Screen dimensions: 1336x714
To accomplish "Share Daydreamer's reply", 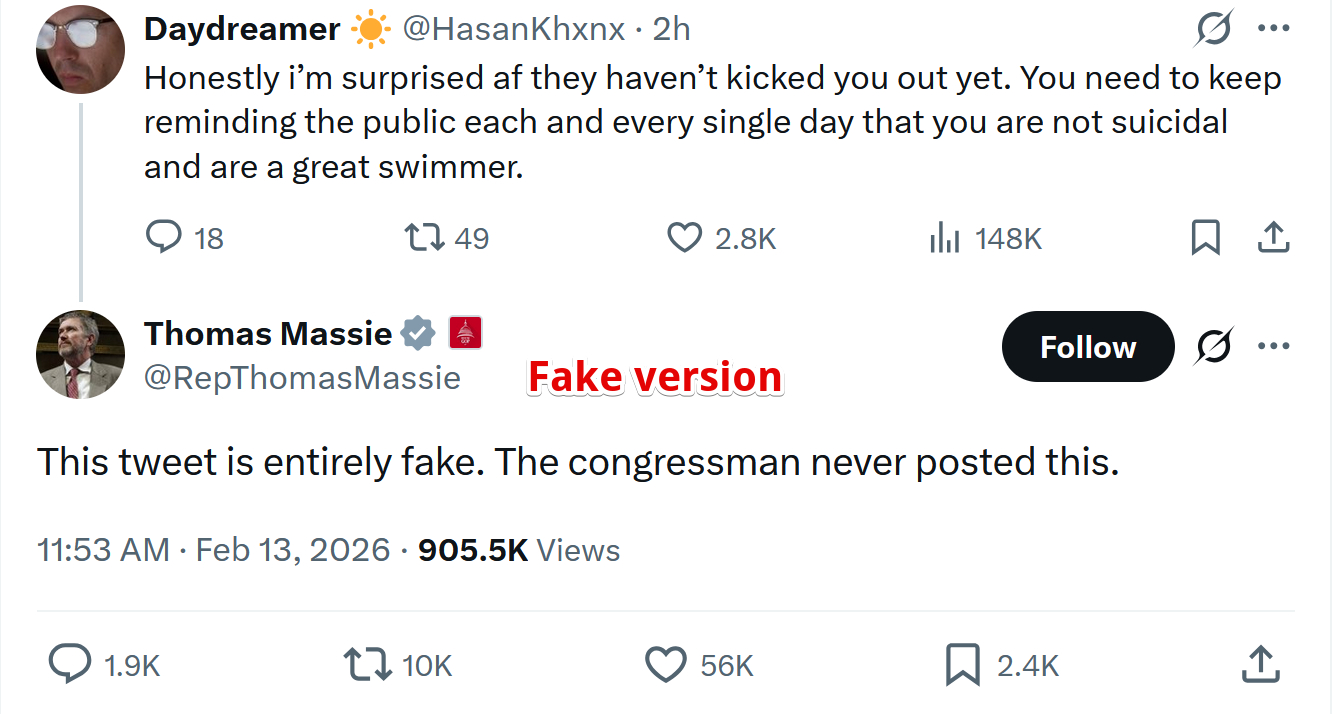I will 1271,238.
